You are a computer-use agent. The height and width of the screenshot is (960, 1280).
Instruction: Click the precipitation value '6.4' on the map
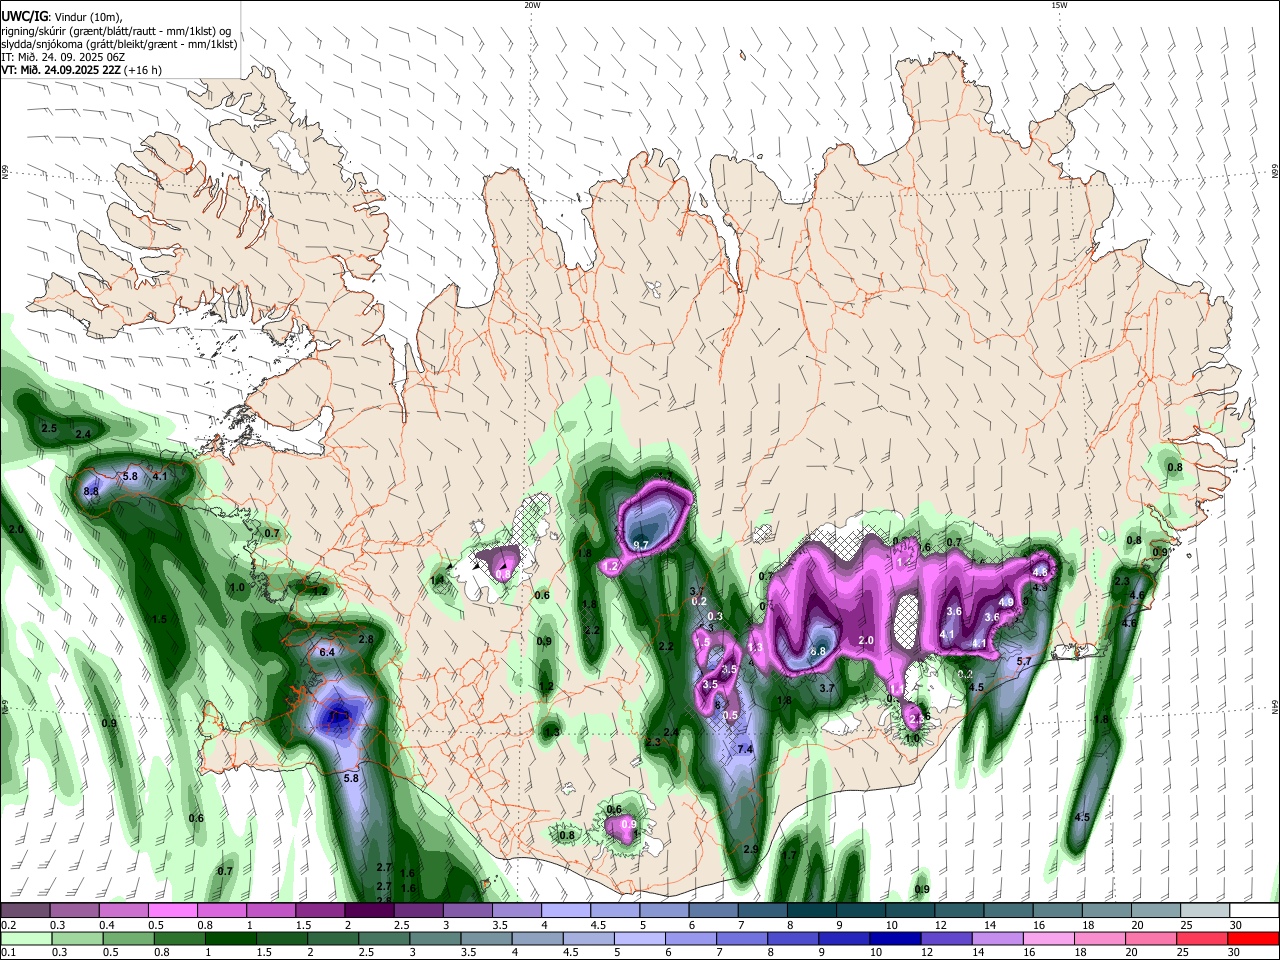pyautogui.click(x=326, y=652)
